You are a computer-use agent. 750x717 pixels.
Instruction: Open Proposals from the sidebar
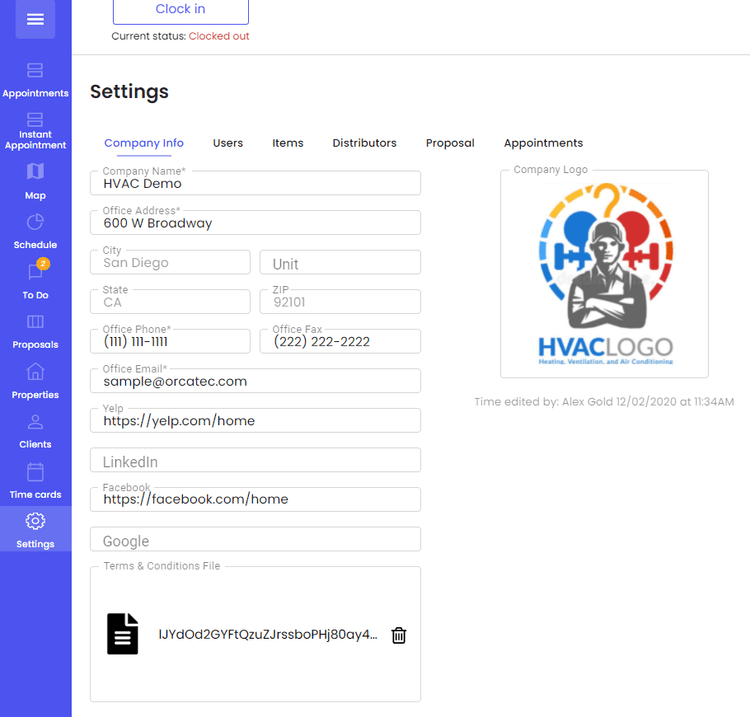click(x=35, y=322)
